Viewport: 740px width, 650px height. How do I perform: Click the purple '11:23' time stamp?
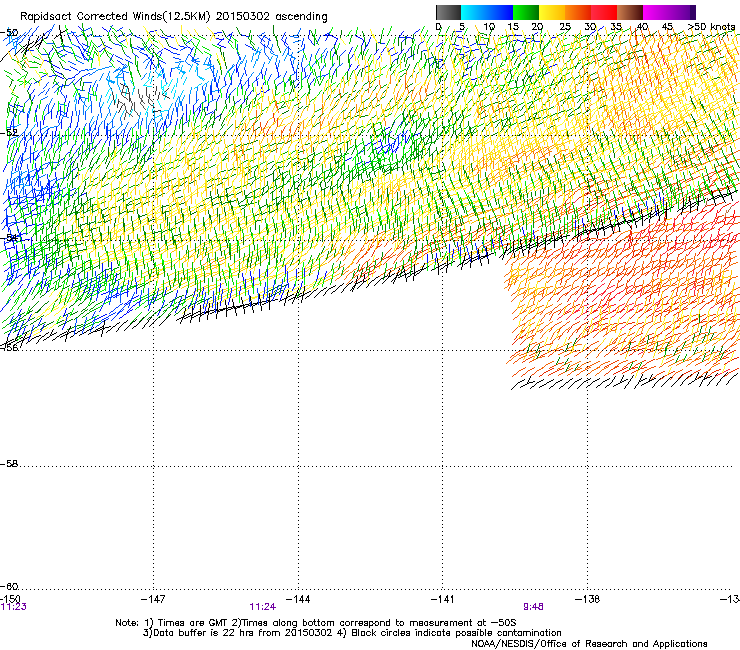click(14, 607)
